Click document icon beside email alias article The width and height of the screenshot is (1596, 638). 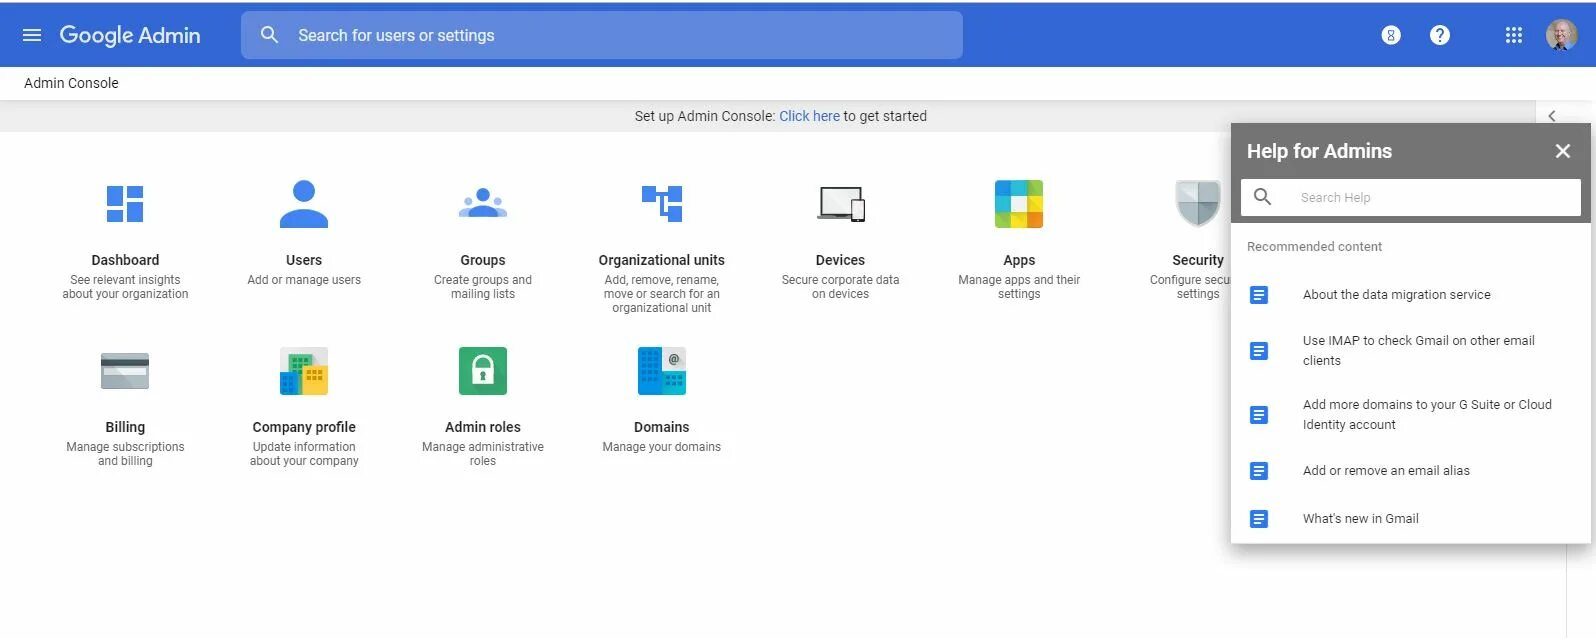pyautogui.click(x=1259, y=471)
